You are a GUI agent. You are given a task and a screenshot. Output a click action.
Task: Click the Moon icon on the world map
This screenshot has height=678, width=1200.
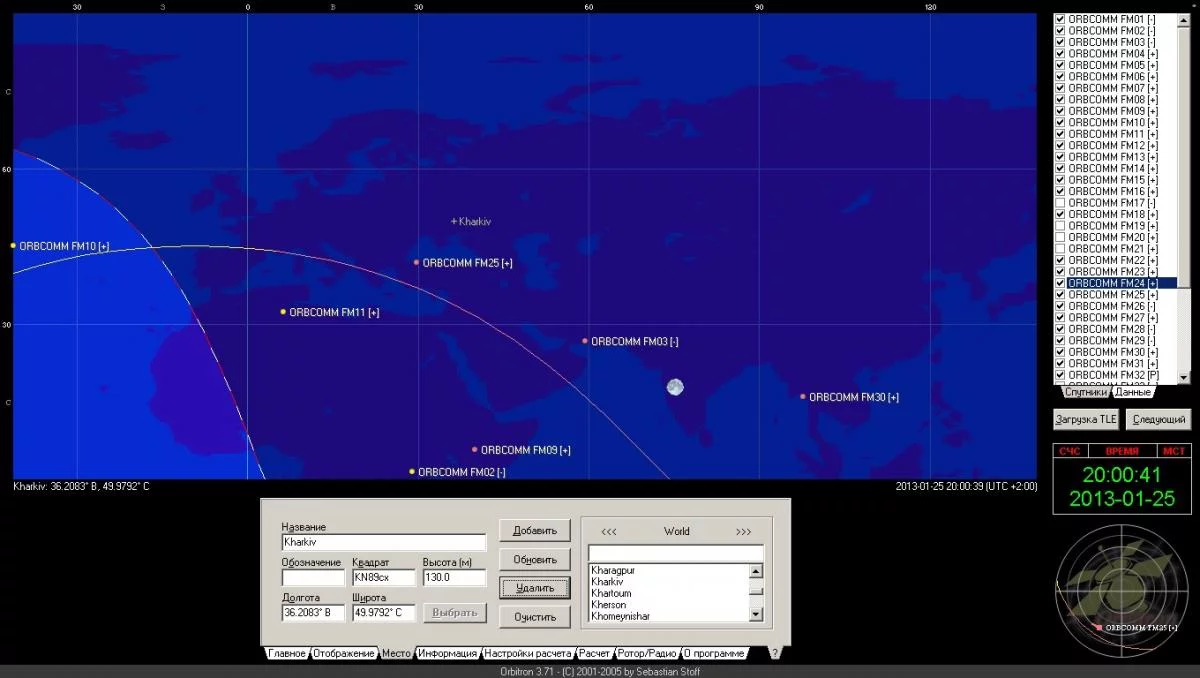[x=676, y=387]
